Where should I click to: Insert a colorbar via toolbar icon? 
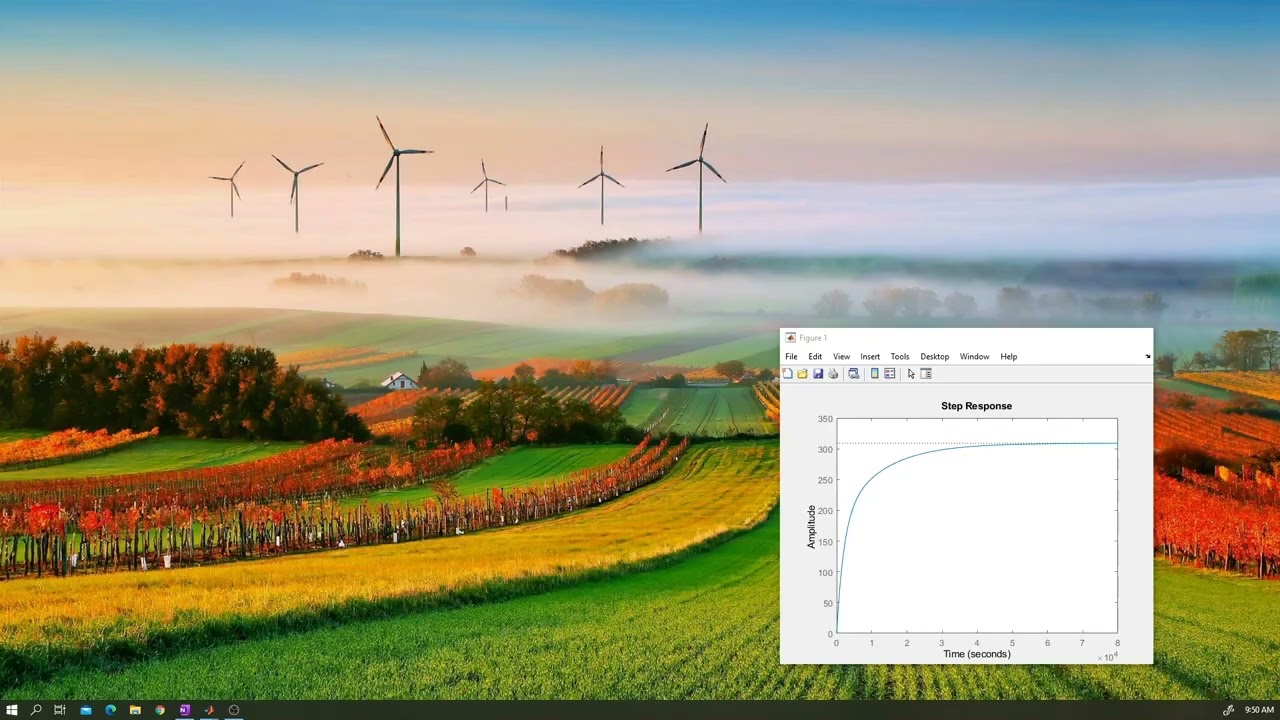click(x=875, y=374)
